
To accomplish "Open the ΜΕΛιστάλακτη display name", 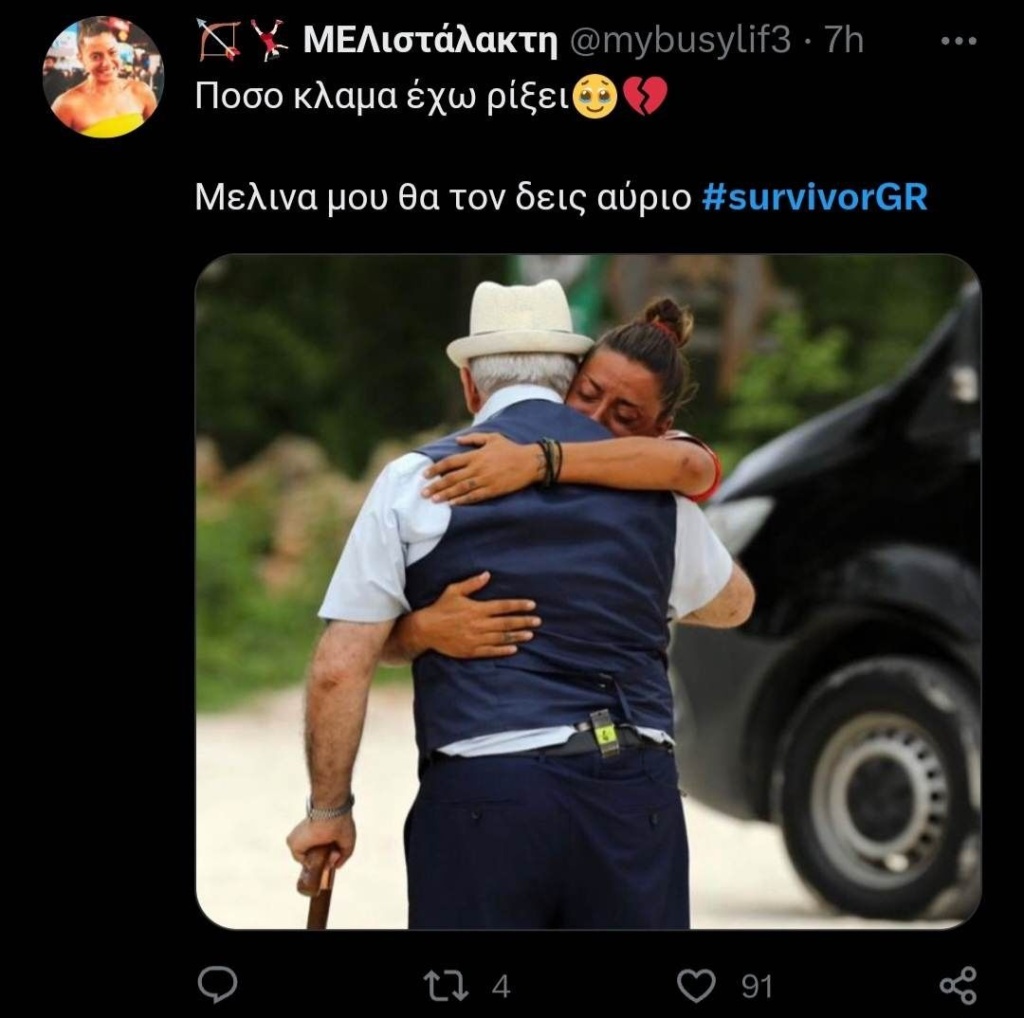I will tap(430, 41).
